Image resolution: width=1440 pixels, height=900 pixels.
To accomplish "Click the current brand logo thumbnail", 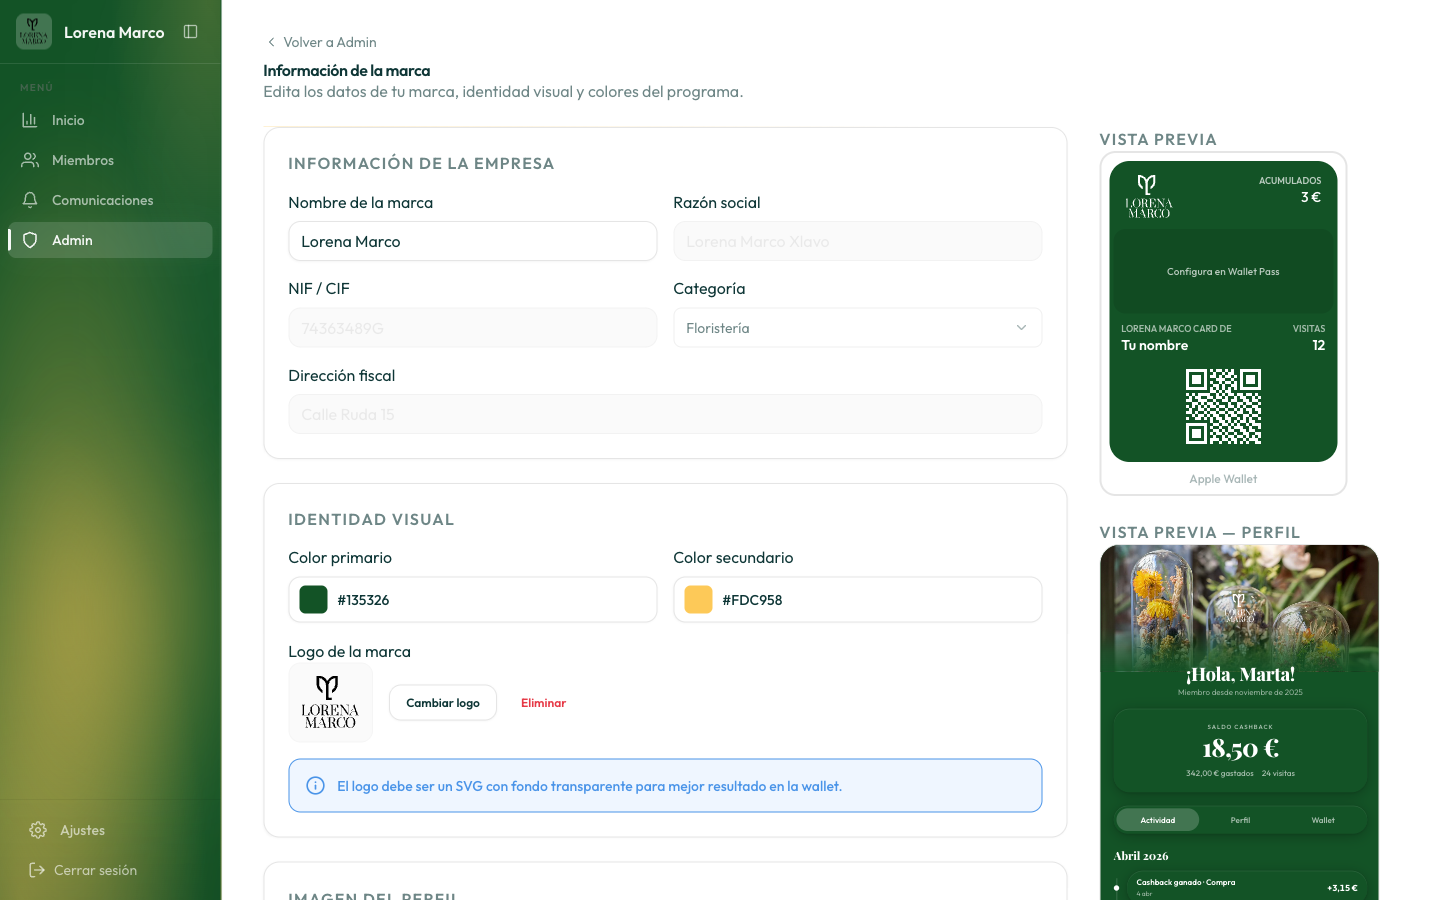I will [330, 703].
